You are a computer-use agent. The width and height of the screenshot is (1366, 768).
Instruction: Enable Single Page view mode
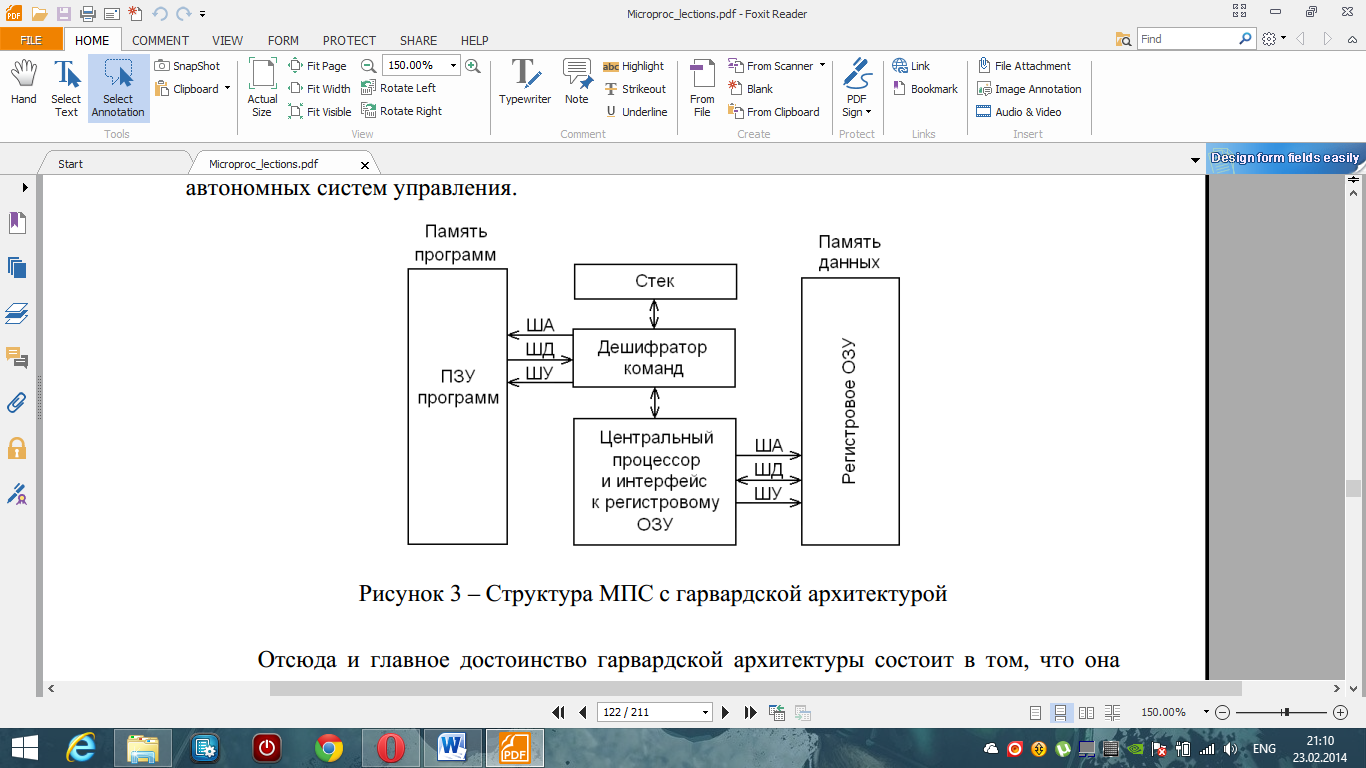tap(1036, 712)
